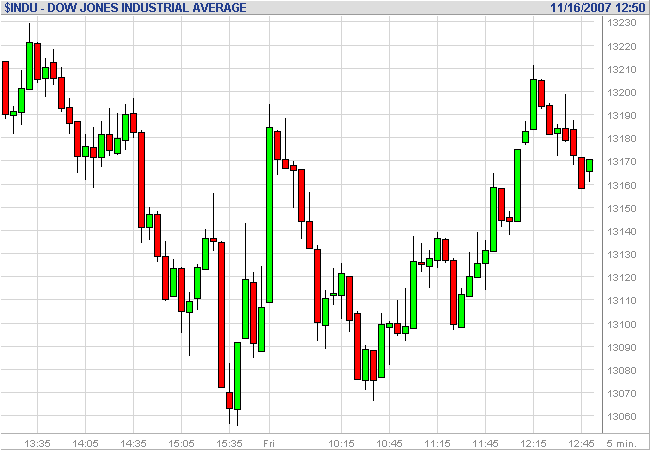
Task: Select the 13180 price axis label
Action: [621, 138]
